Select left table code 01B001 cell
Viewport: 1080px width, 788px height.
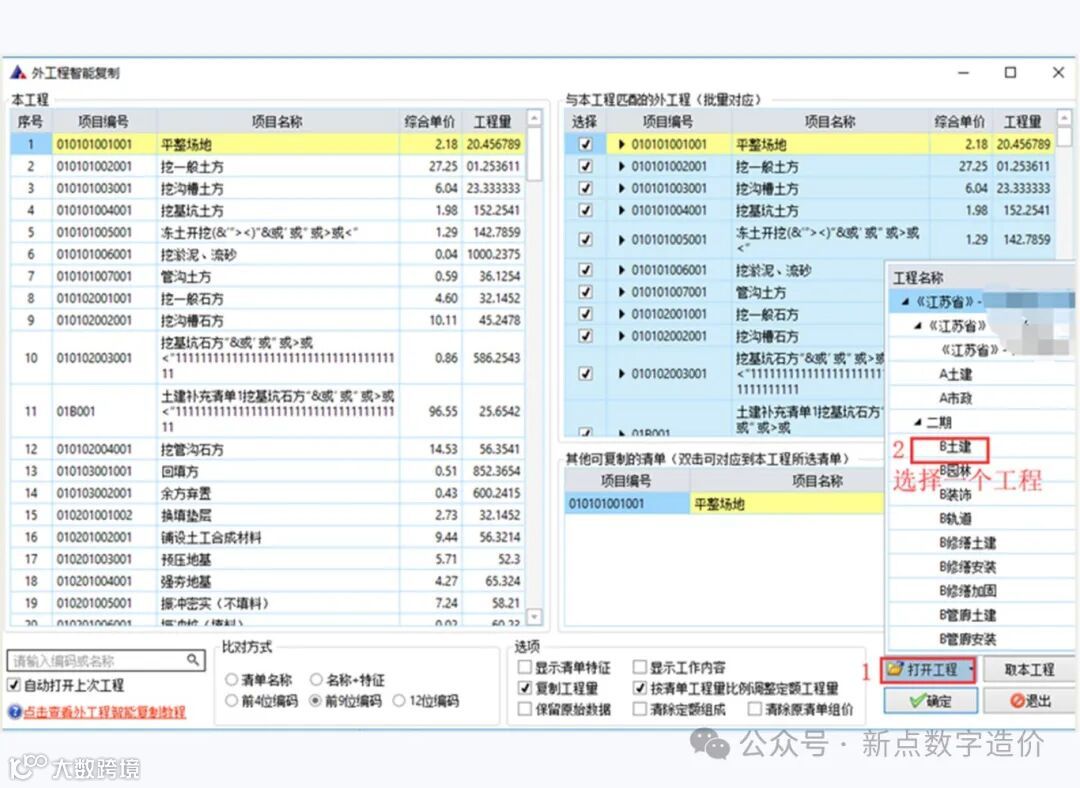(x=104, y=411)
